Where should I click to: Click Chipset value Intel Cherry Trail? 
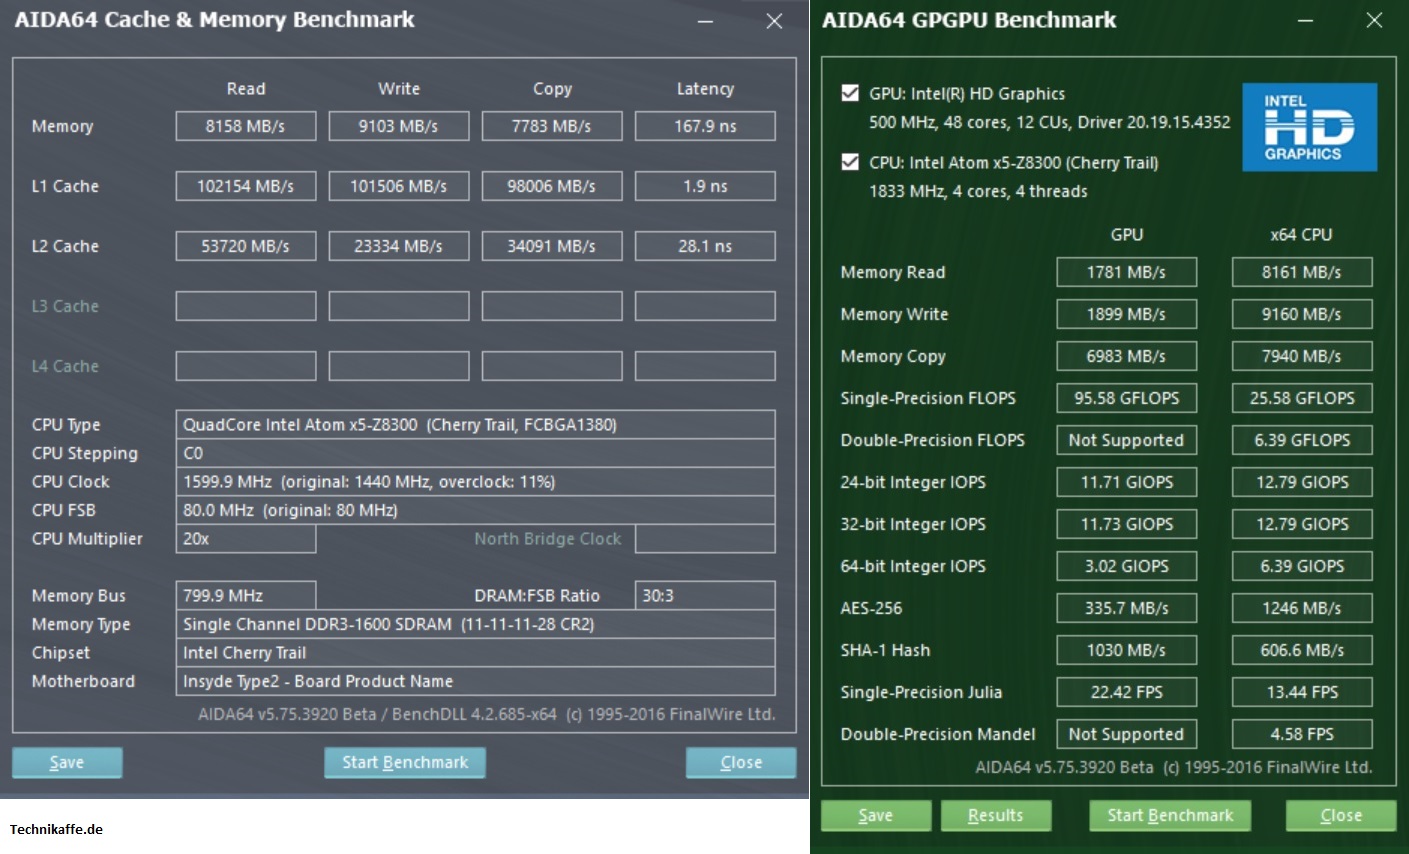475,652
